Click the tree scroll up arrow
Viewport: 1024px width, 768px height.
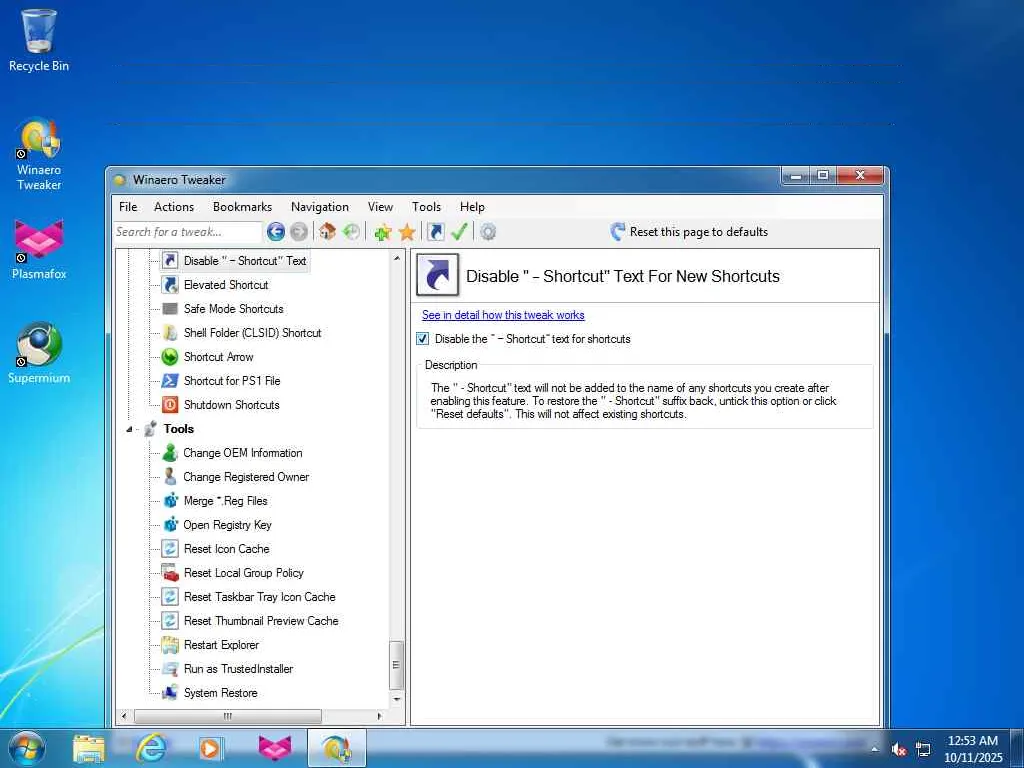coord(396,259)
